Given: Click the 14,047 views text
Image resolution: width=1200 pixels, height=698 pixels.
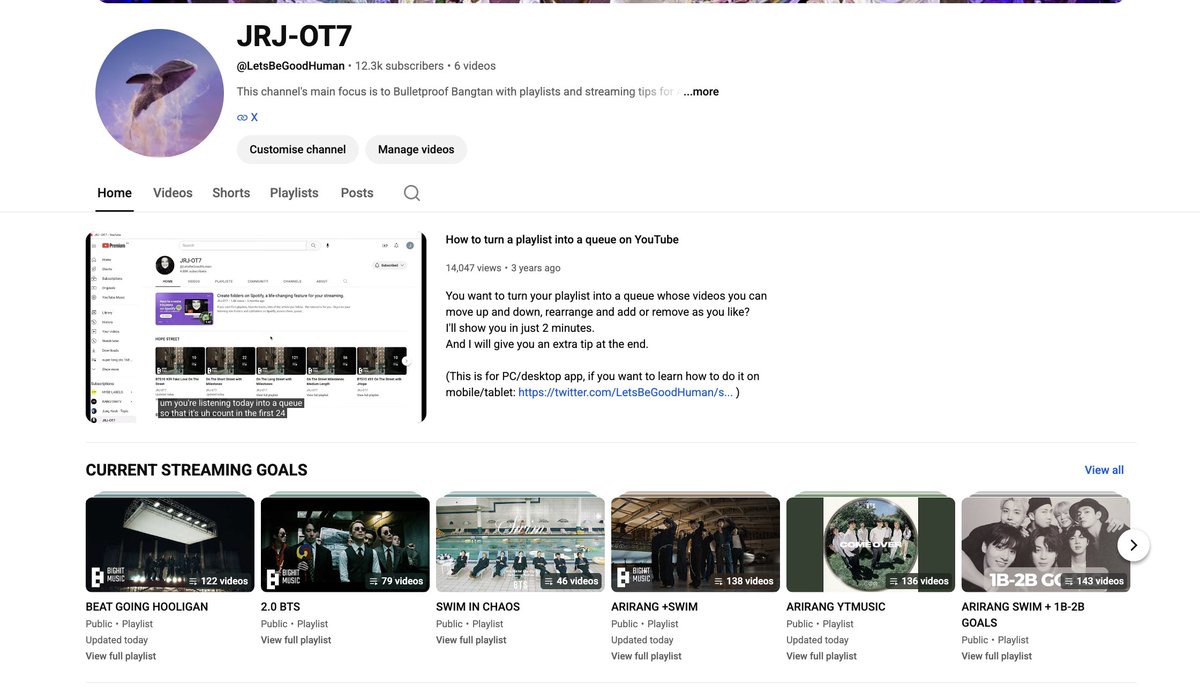Looking at the screenshot, I should point(473,268).
